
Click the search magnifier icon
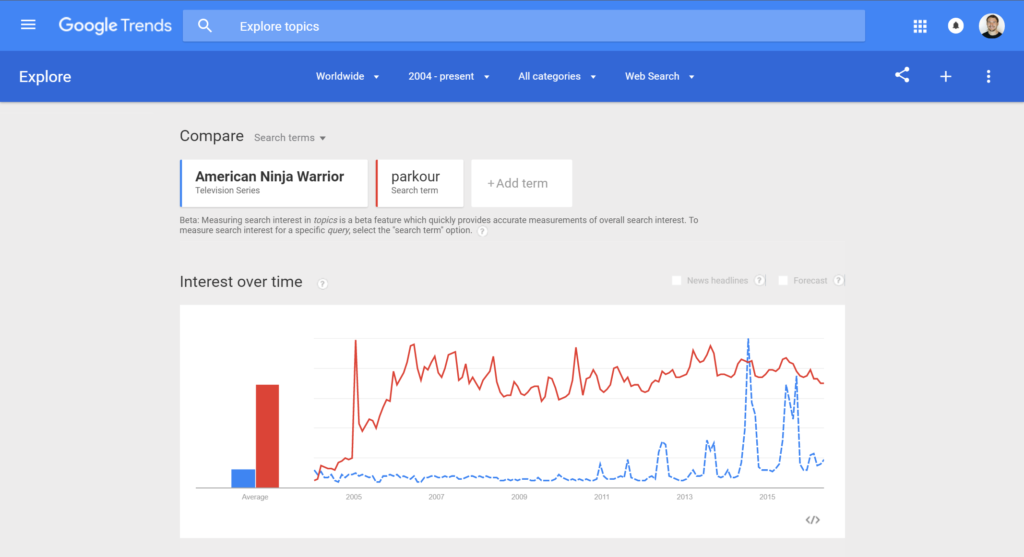[x=205, y=26]
